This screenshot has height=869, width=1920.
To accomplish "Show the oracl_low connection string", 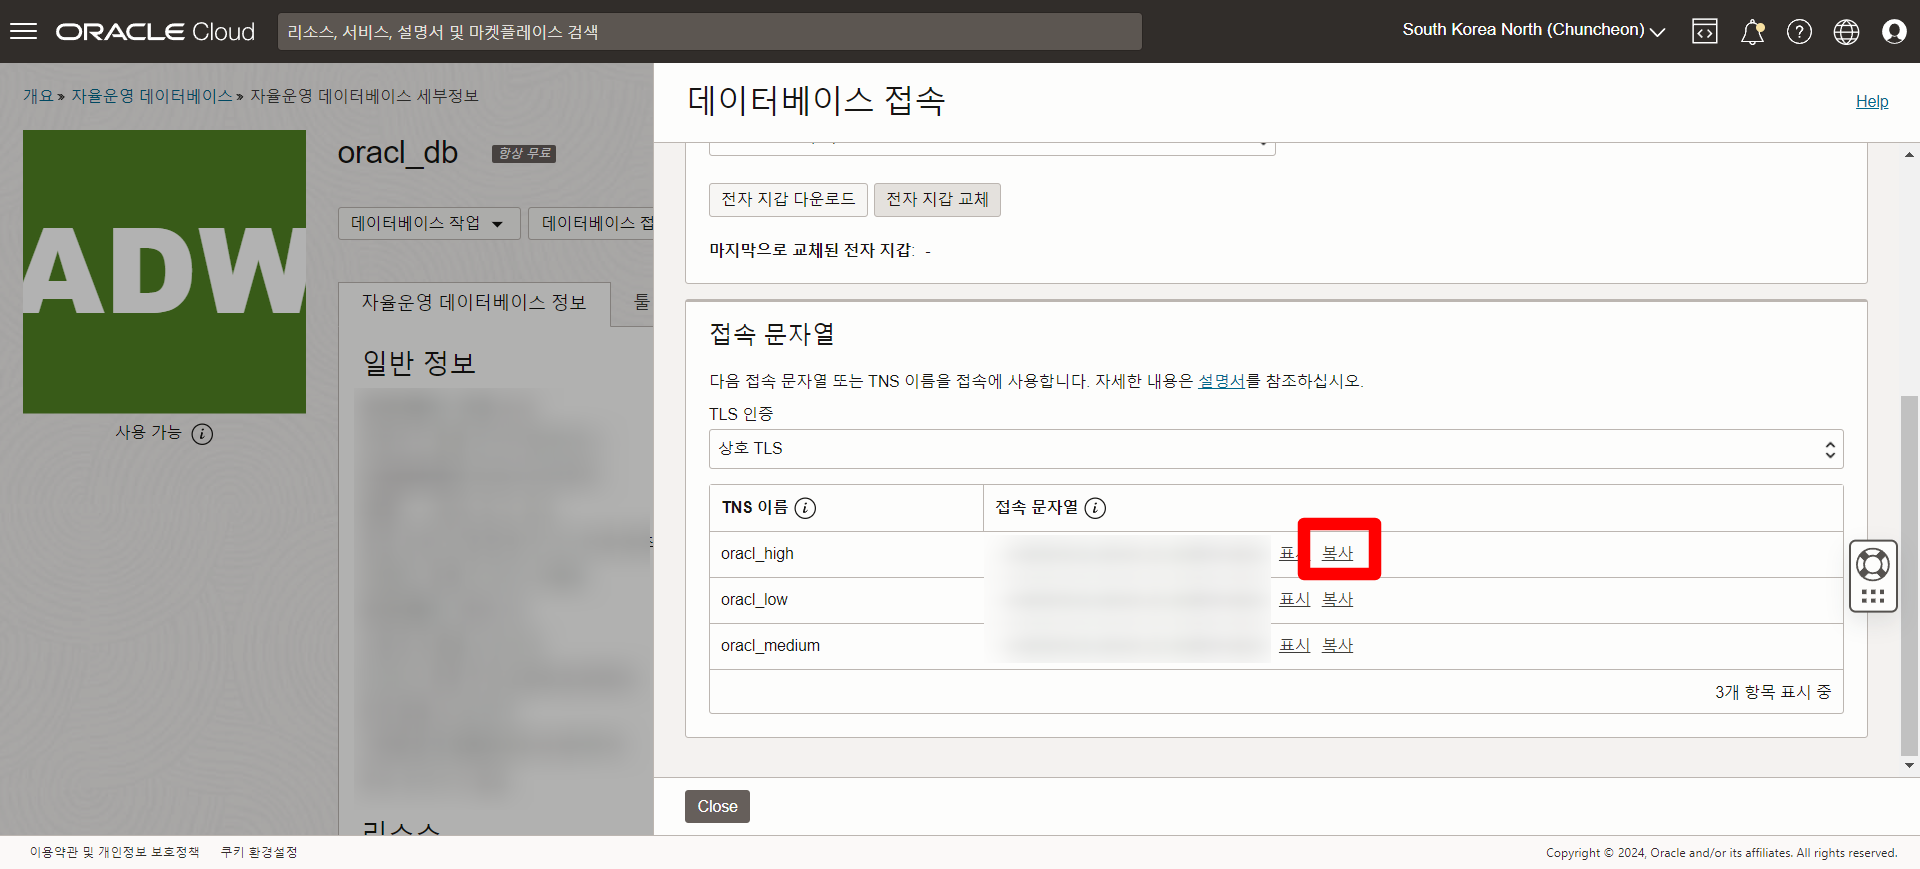I will click(x=1295, y=599).
